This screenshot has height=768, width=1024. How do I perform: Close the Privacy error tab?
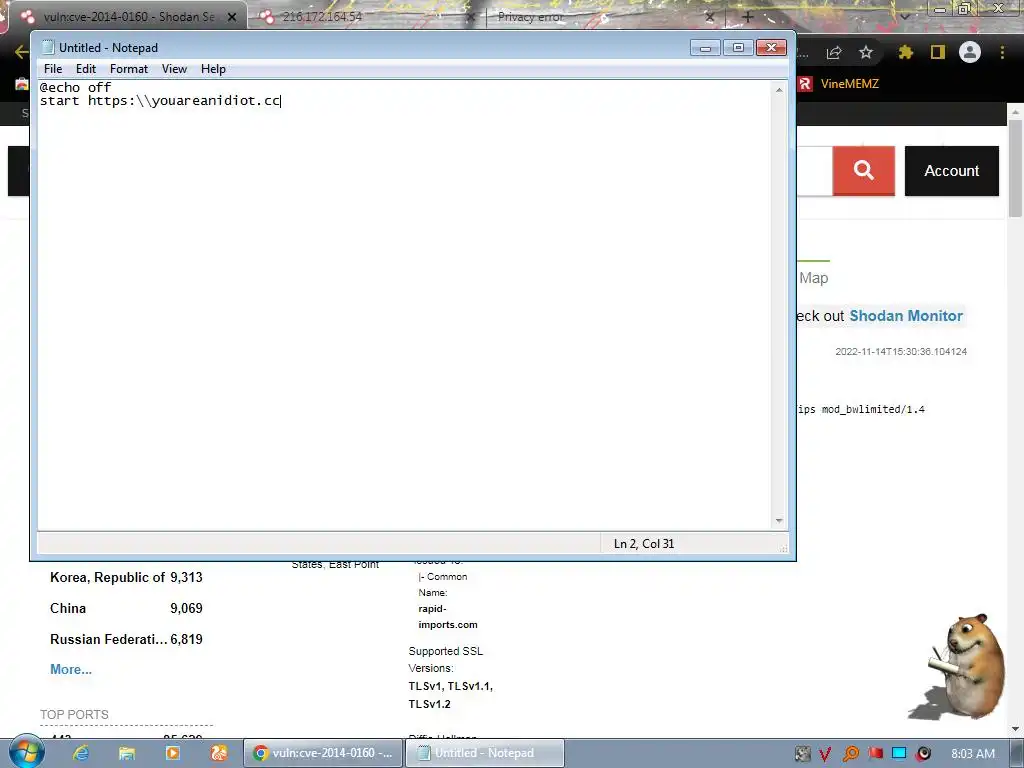[710, 17]
